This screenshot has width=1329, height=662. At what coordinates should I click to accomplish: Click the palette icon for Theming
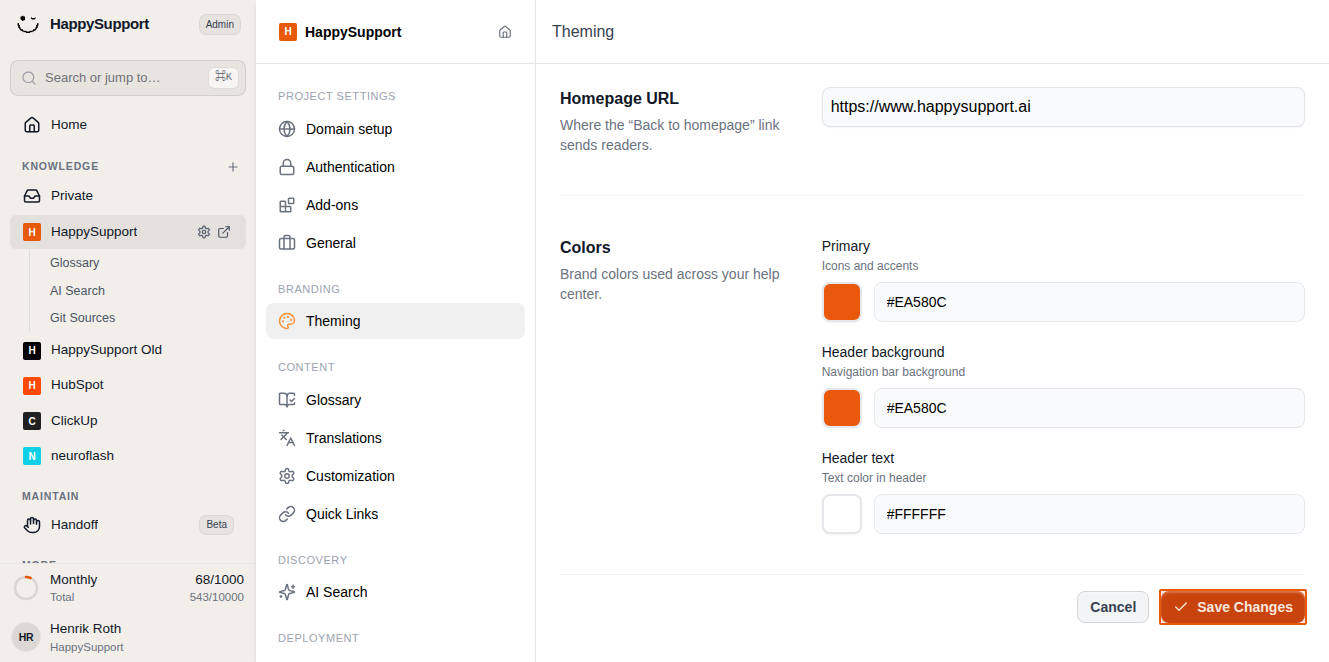click(287, 321)
